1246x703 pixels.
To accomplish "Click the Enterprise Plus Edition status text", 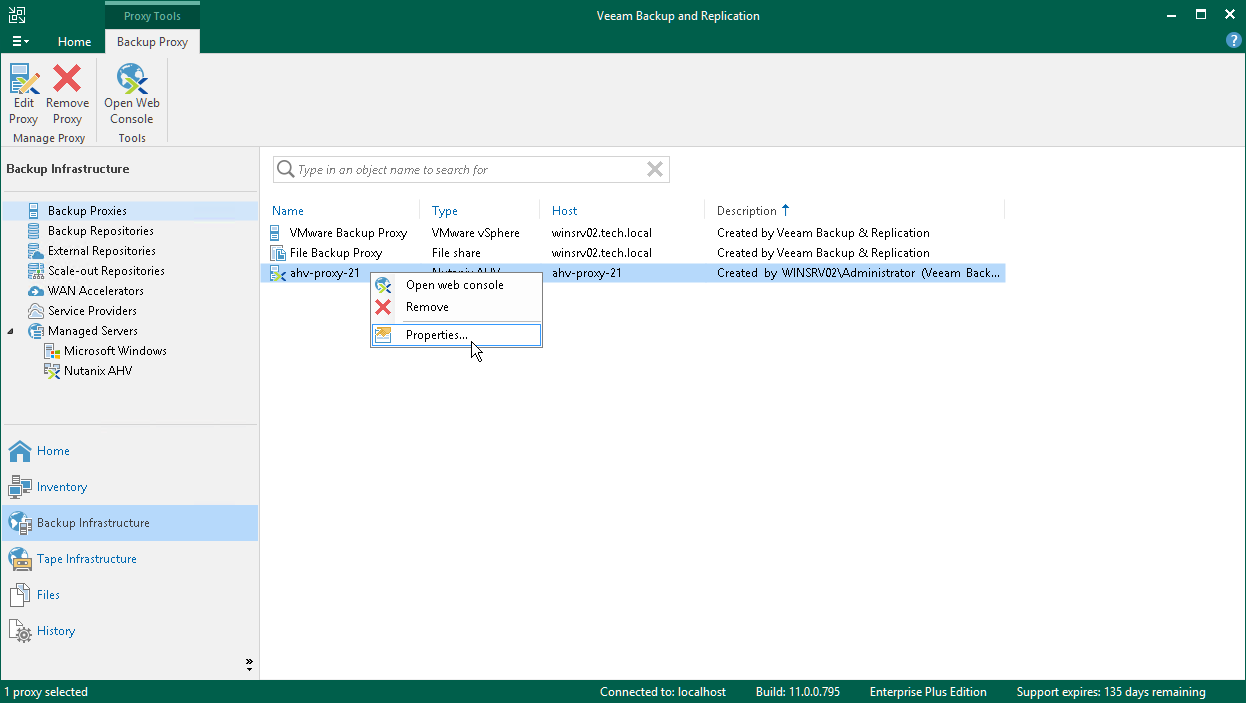I will (x=928, y=692).
